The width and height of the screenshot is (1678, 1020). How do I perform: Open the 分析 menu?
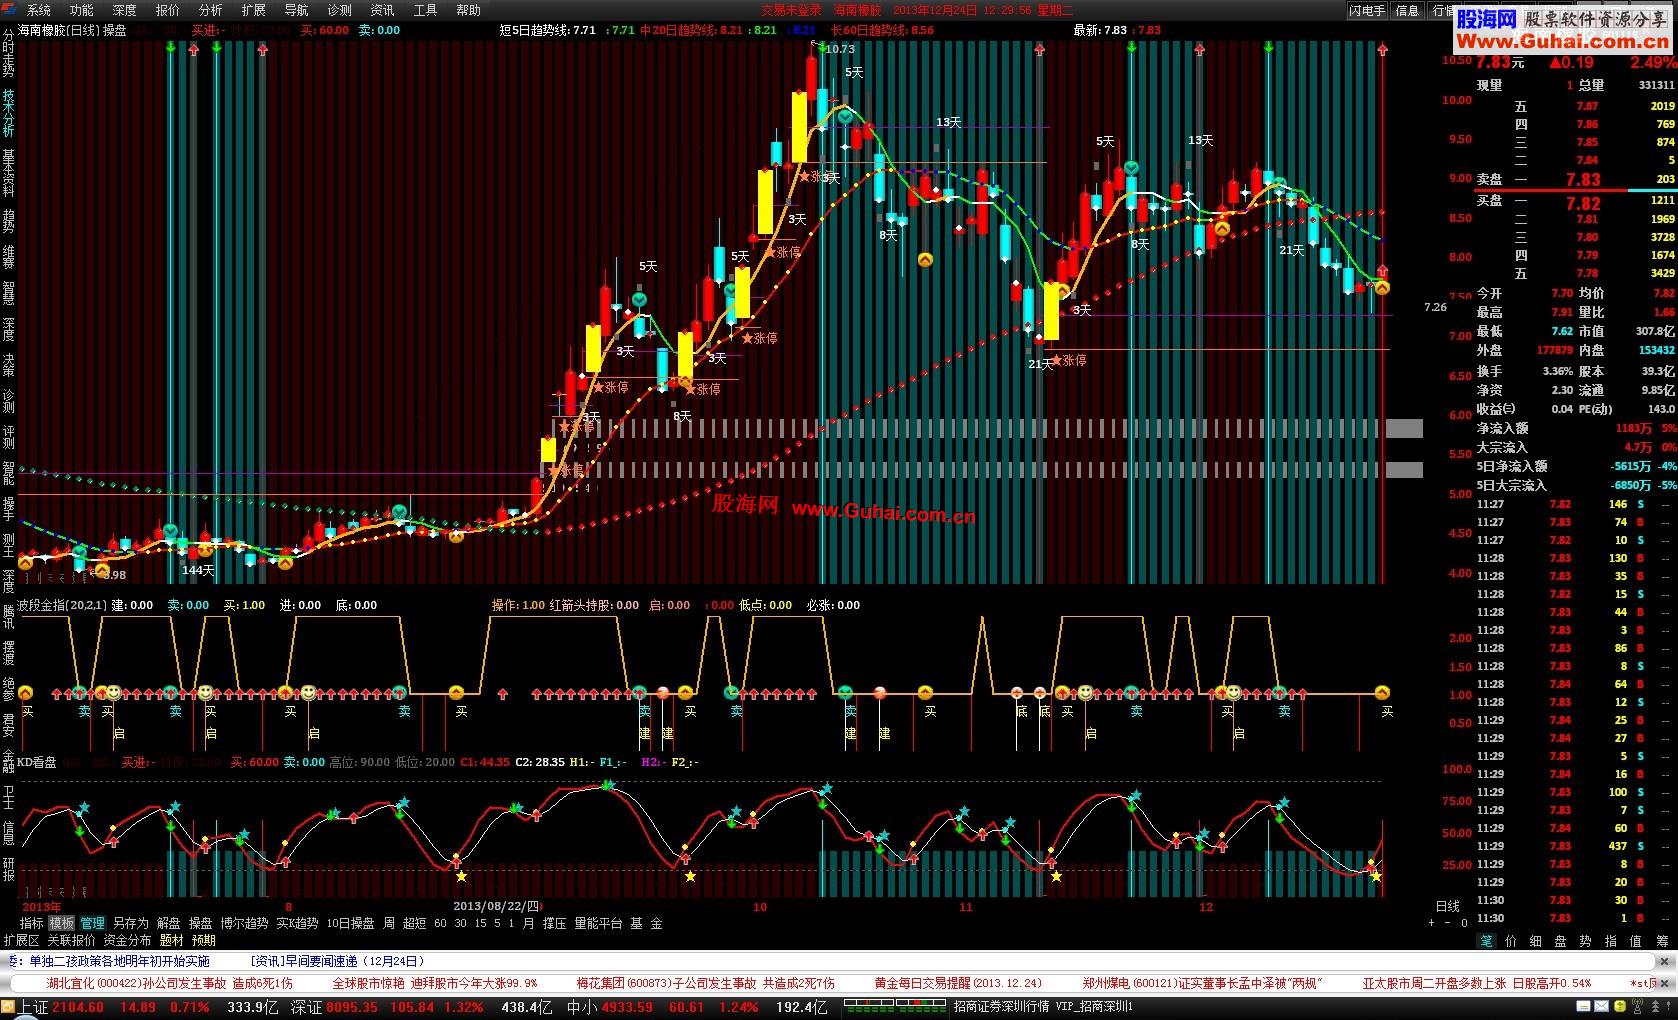211,10
